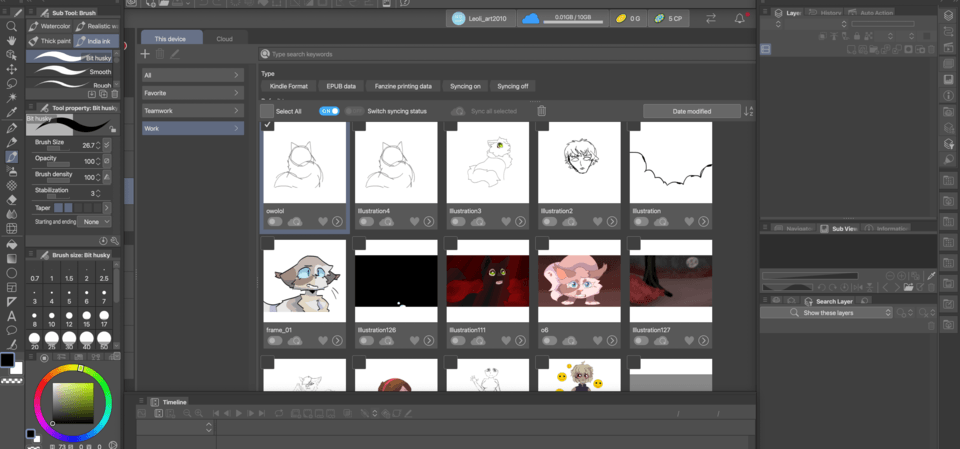Play the timeline animation
Image resolution: width=960 pixels, height=449 pixels.
click(x=239, y=413)
